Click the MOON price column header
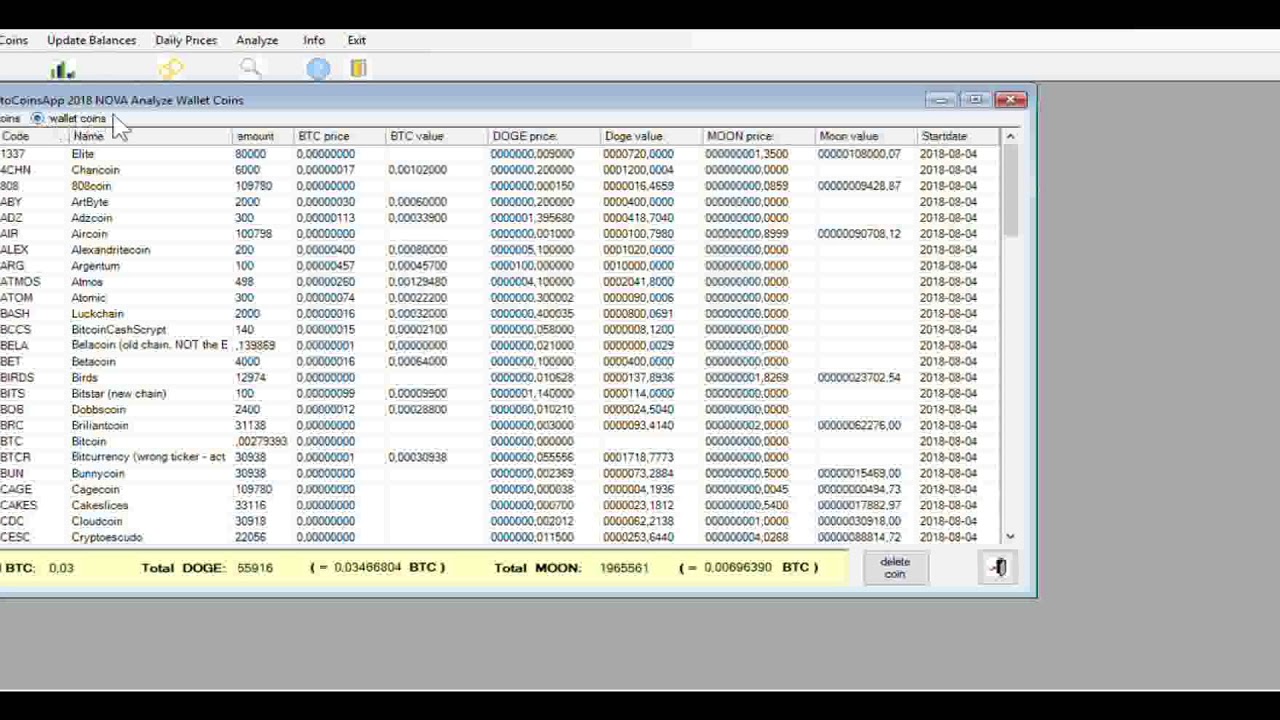1280x720 pixels. pos(759,136)
